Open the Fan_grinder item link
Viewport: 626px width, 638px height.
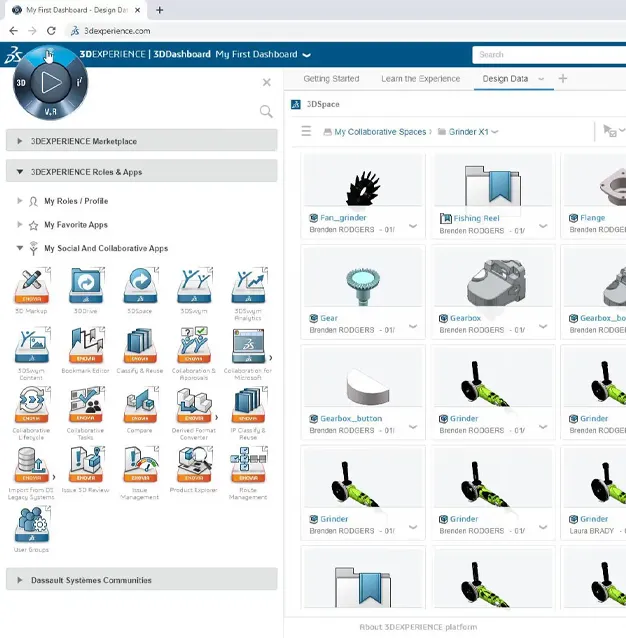click(x=343, y=218)
